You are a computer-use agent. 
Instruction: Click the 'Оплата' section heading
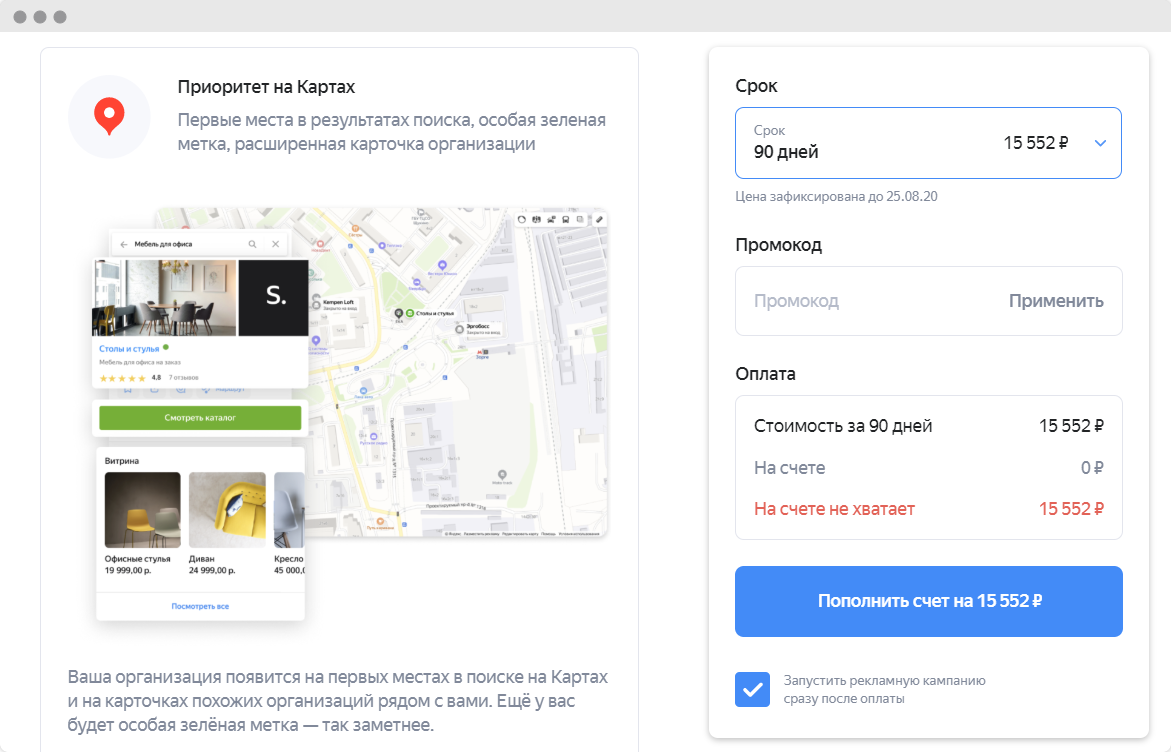point(765,374)
